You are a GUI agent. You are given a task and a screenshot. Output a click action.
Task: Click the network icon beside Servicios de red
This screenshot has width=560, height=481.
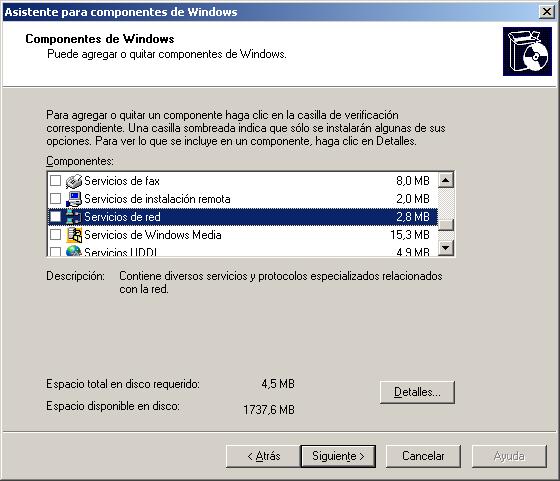tap(74, 217)
